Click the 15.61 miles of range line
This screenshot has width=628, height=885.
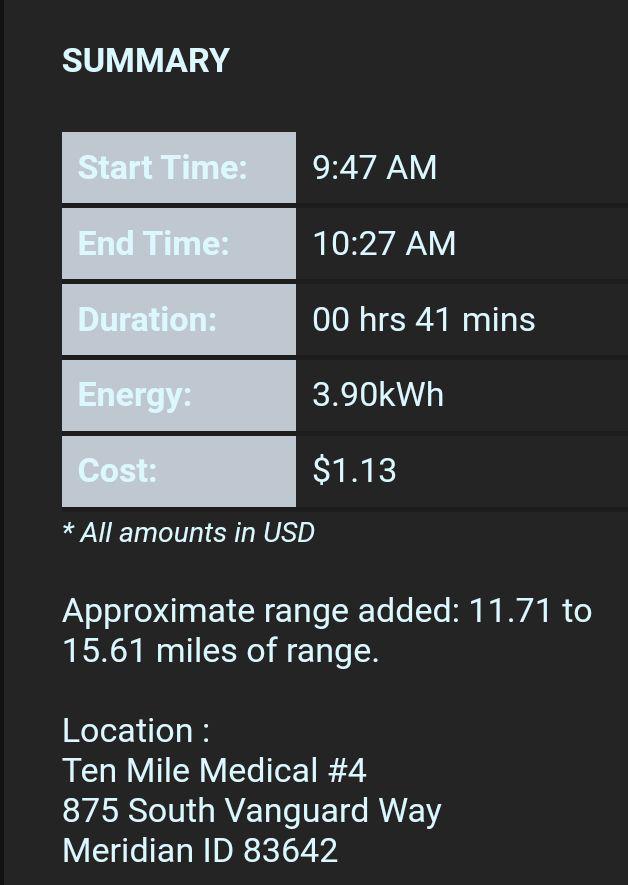coord(220,651)
